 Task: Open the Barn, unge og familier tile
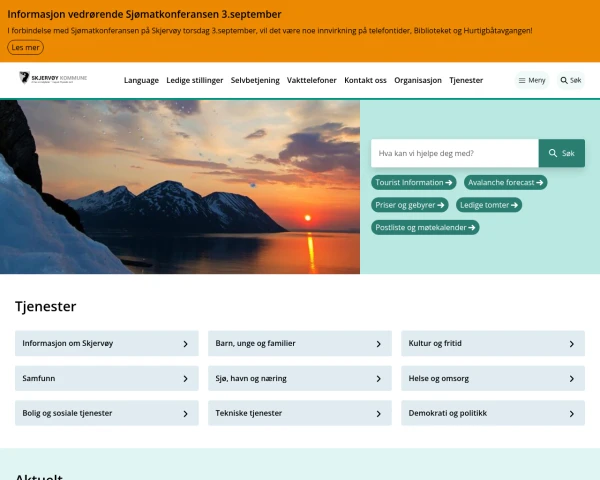(300, 343)
